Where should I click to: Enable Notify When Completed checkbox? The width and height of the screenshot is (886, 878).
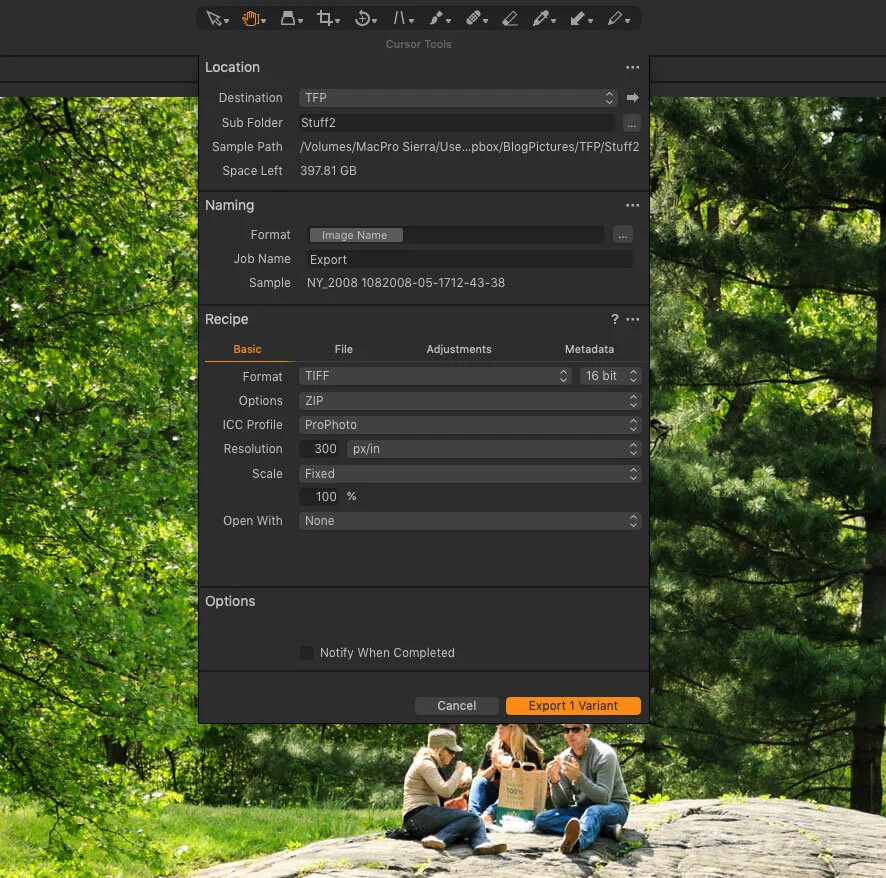[x=307, y=653]
